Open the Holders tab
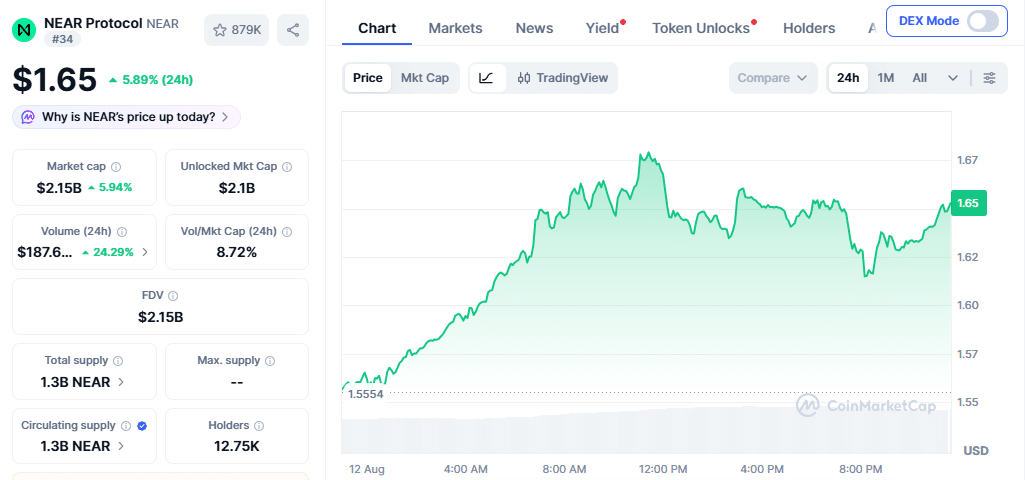Screen dimensions: 1025x480 809,28
